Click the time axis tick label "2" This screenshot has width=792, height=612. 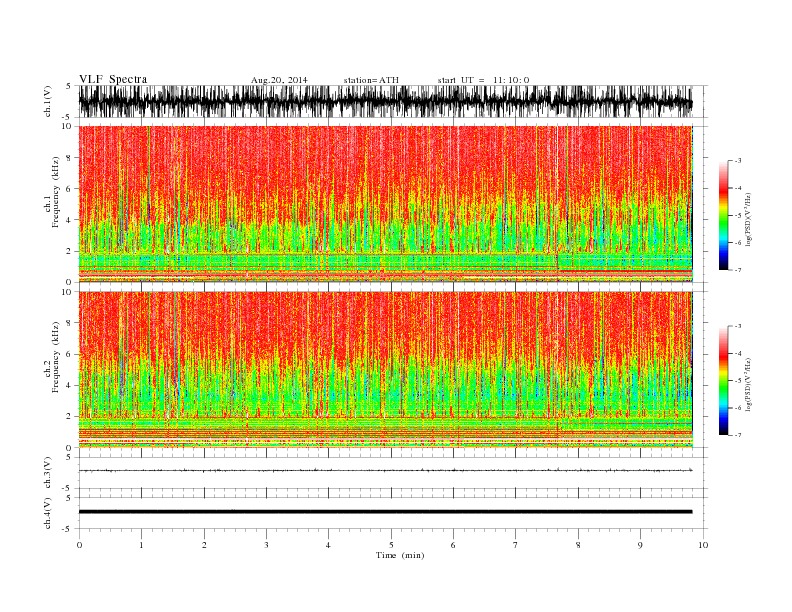[204, 545]
